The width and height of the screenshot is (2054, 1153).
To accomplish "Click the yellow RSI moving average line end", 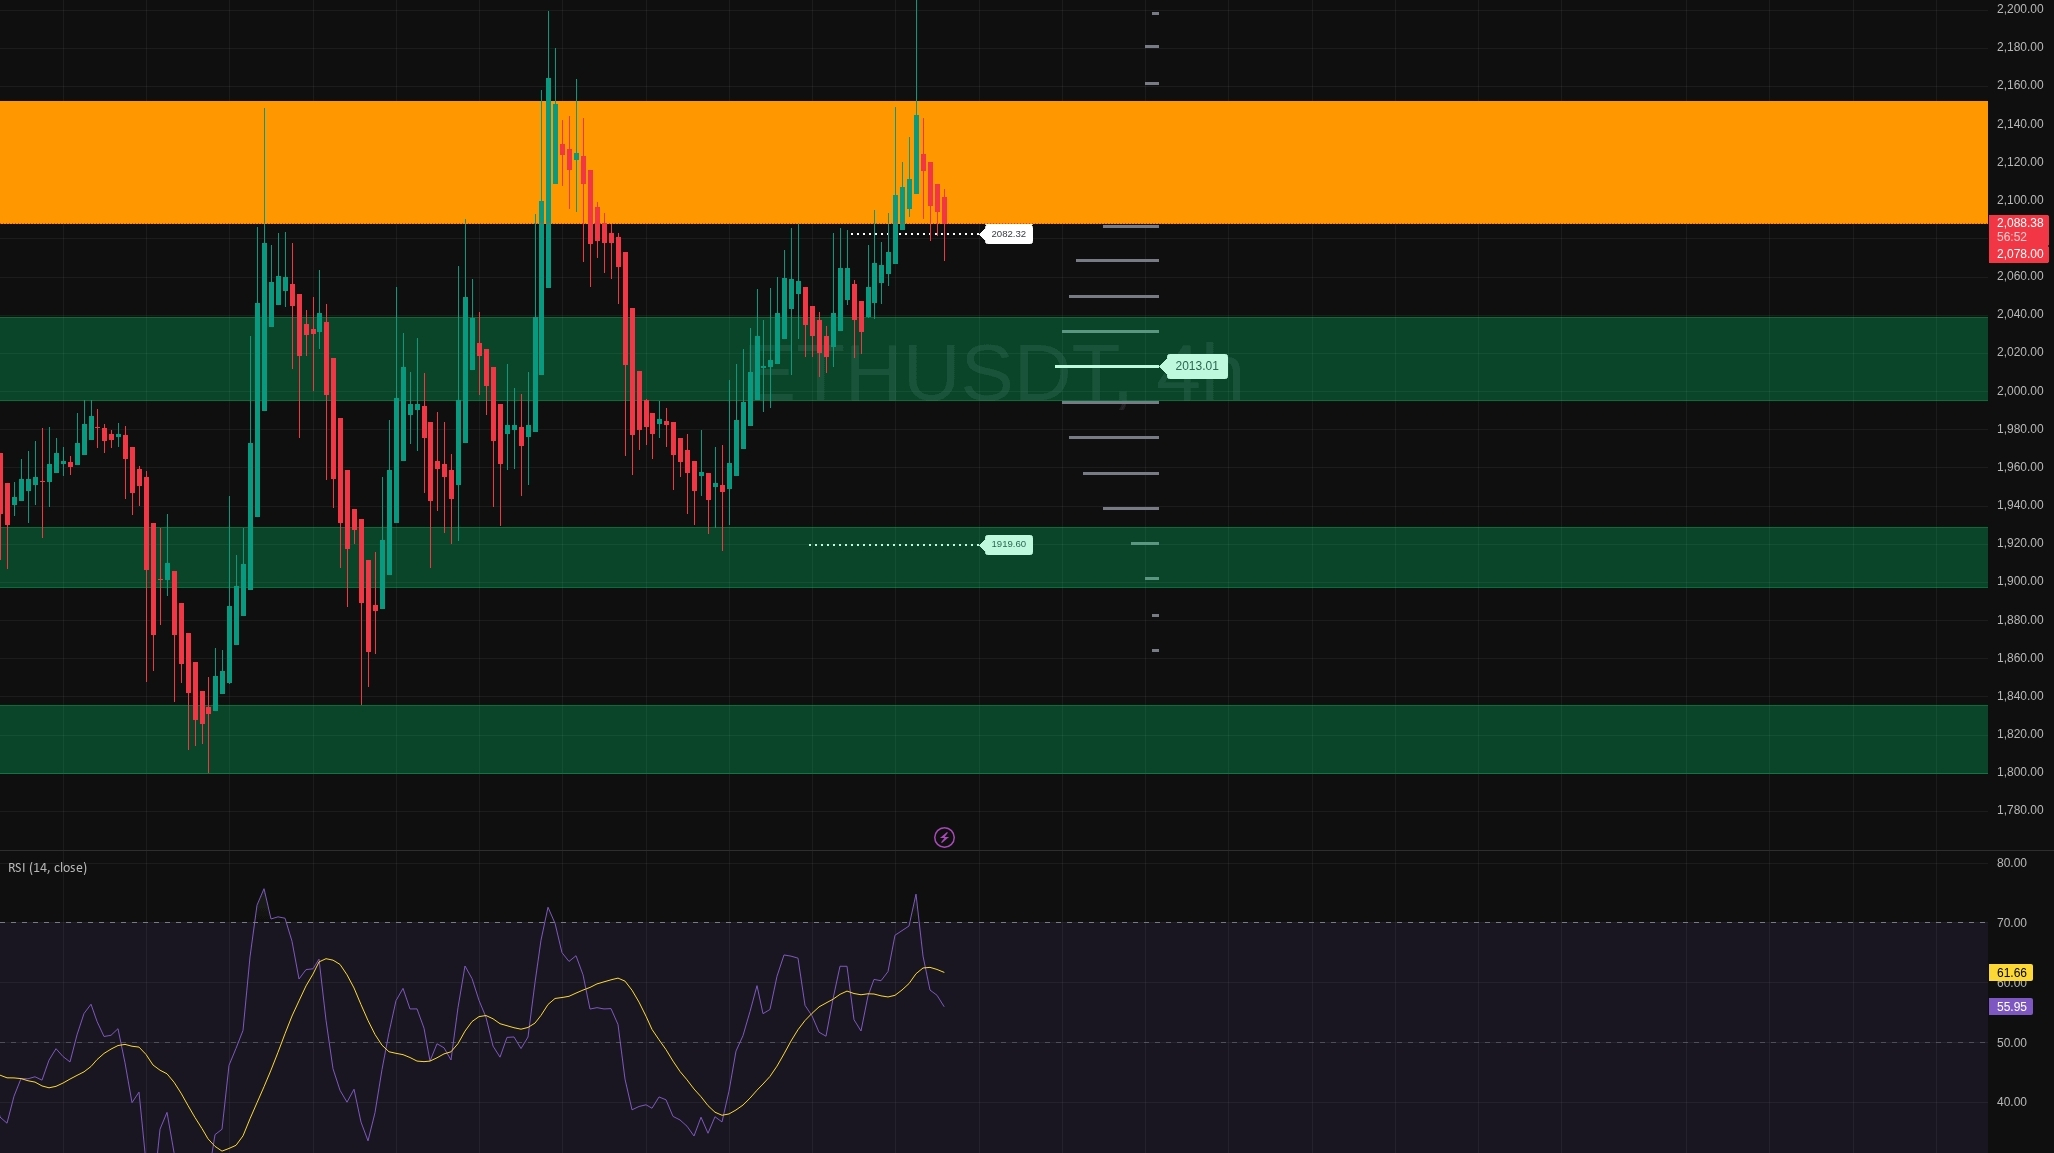I will coord(941,971).
